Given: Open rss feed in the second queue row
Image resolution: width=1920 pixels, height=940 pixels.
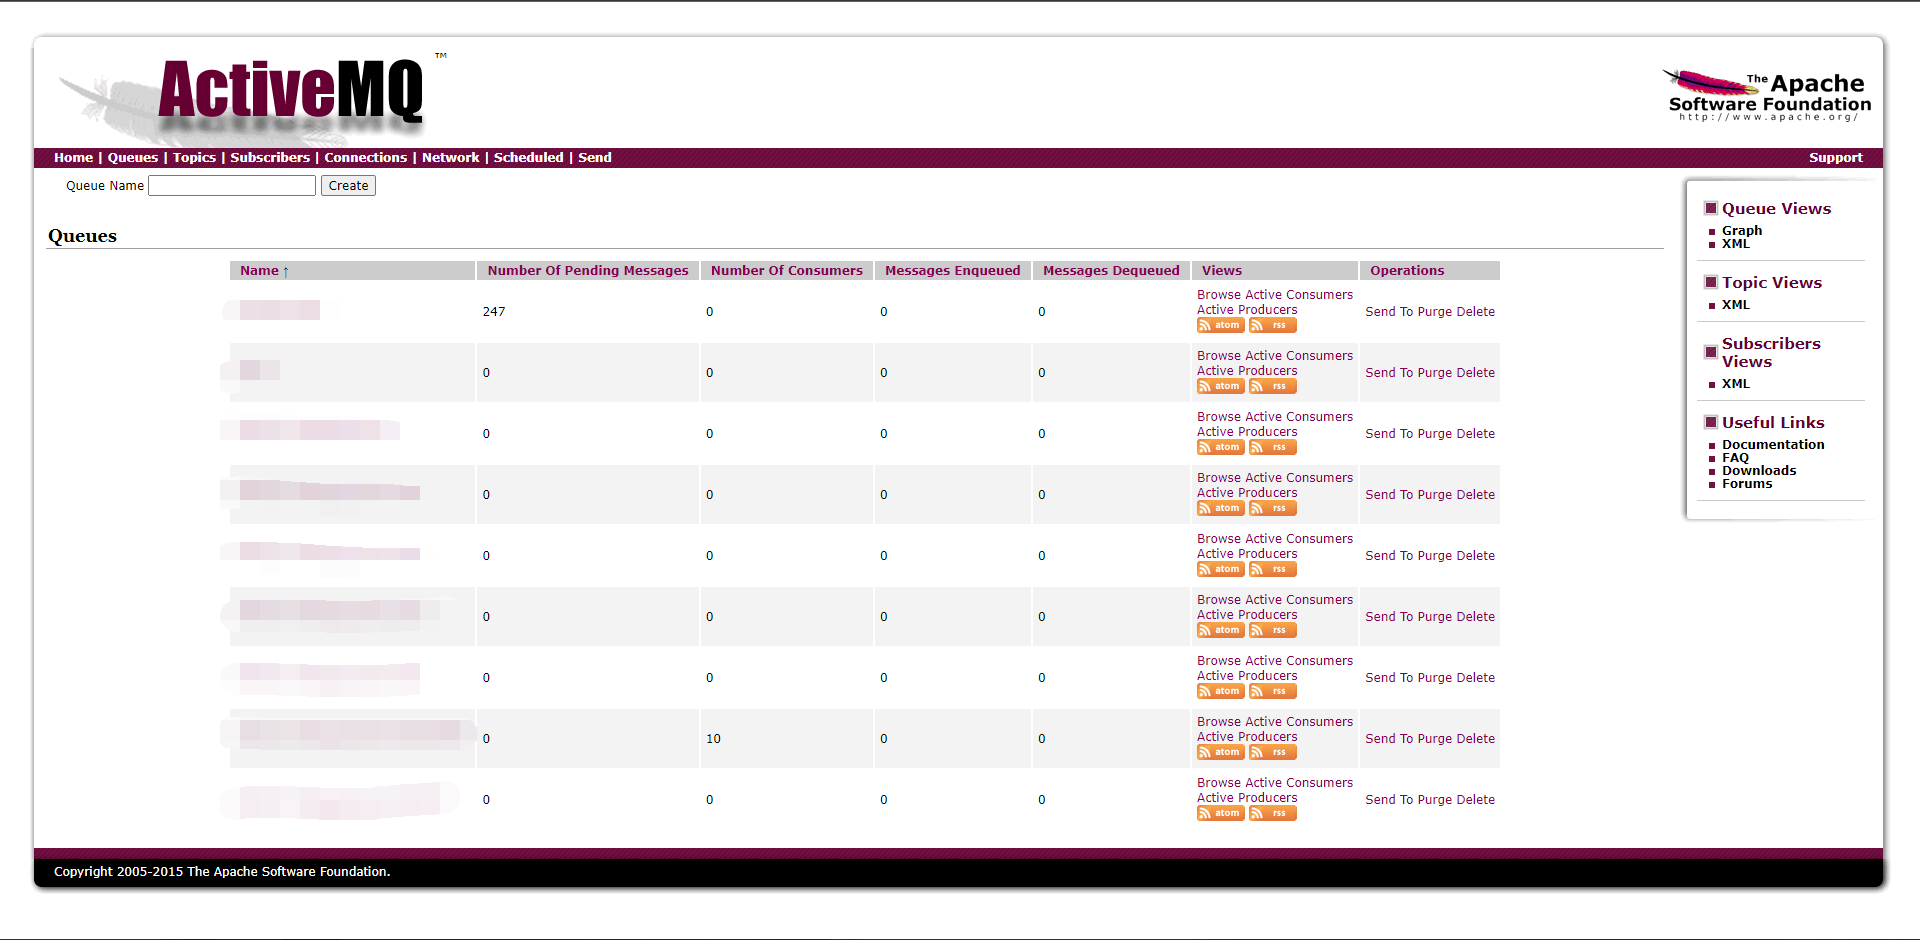Looking at the screenshot, I should tap(1273, 387).
